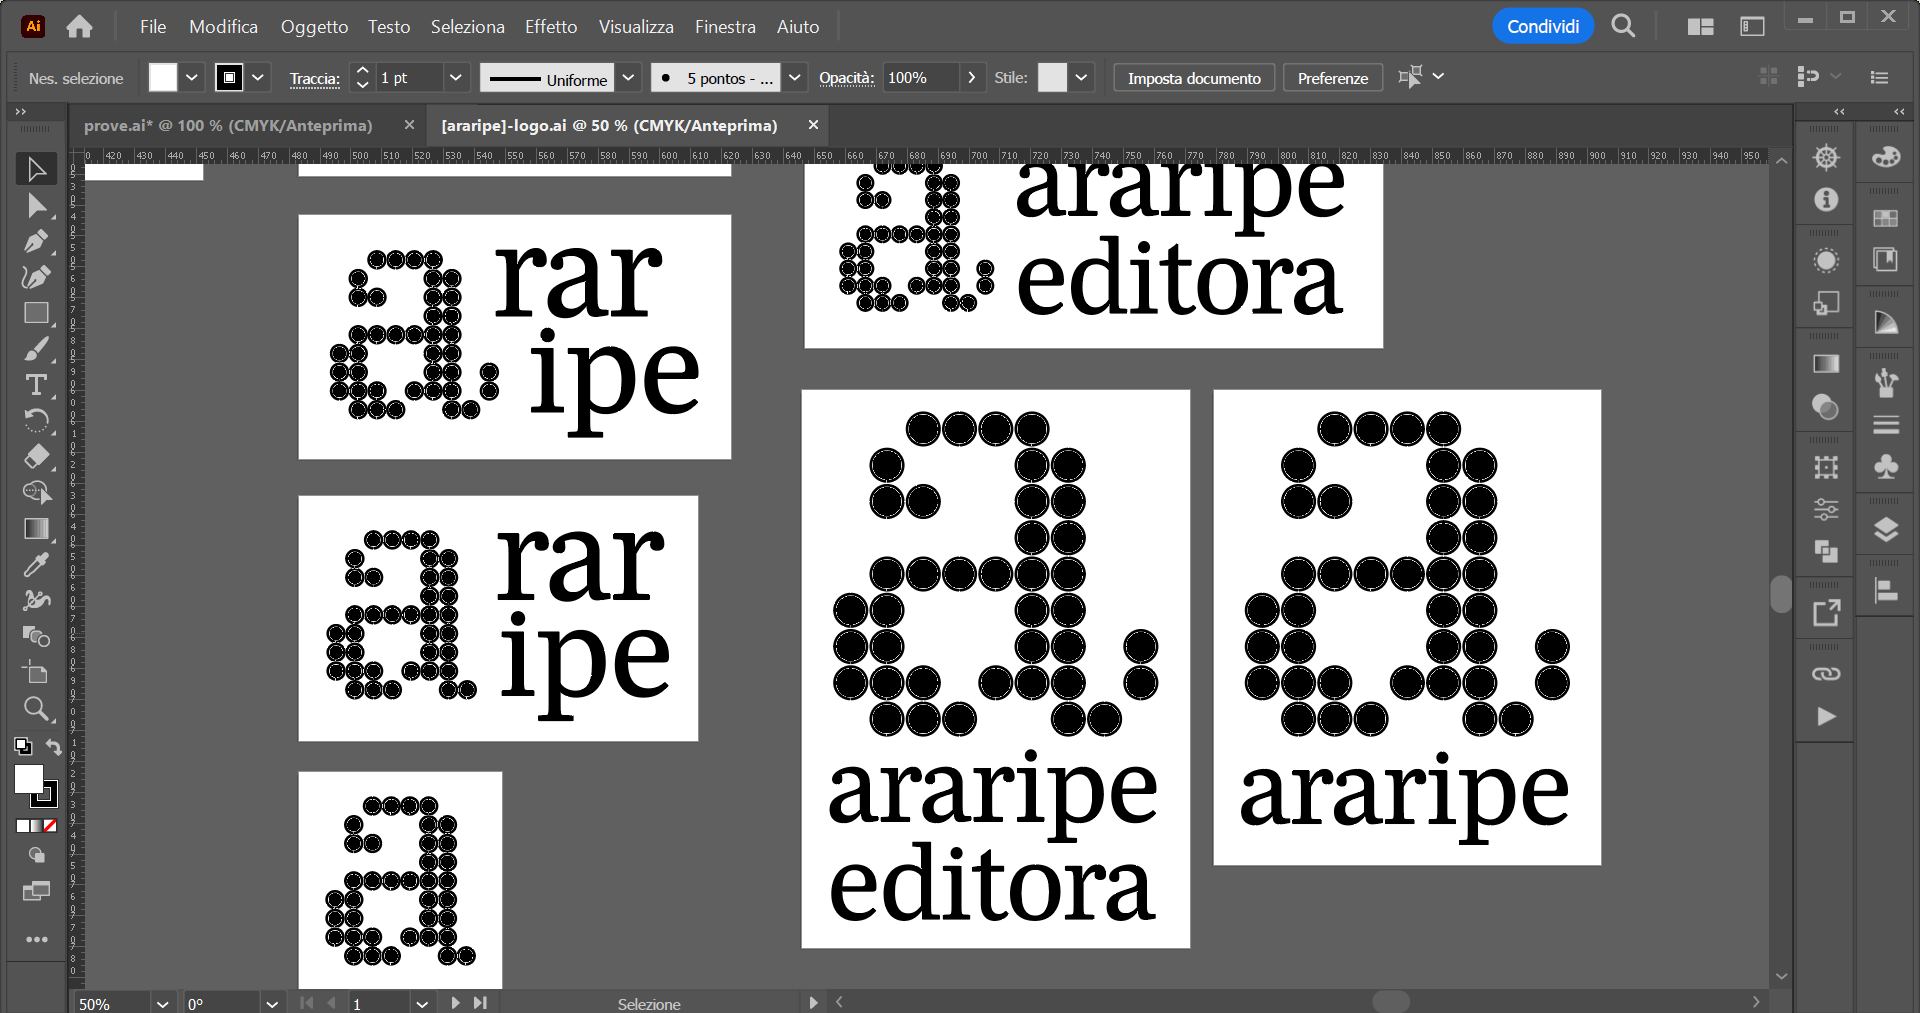
Task: Select the Eraser tool
Action: tap(36, 457)
